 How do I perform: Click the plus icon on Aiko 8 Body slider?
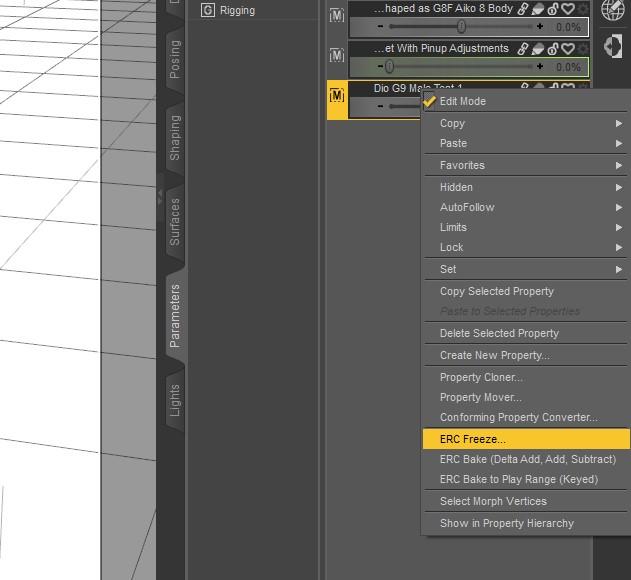(540, 27)
